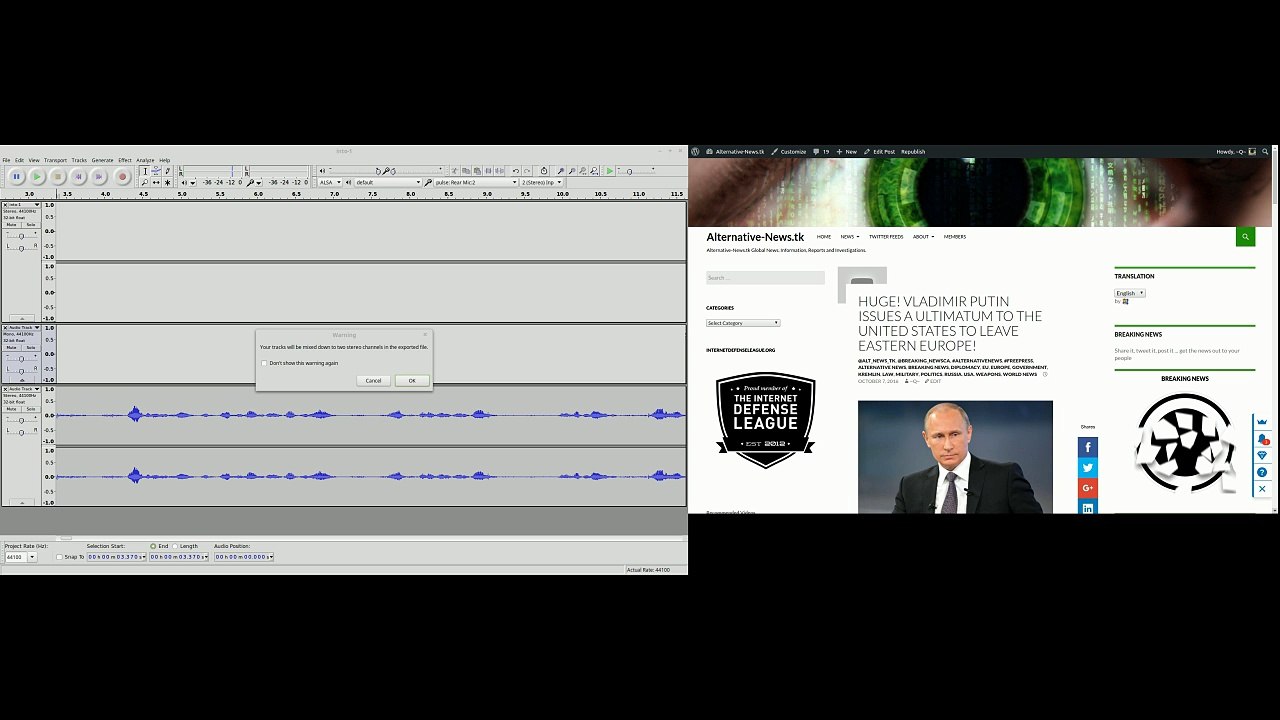Mute the bottom stereo Audio Track
This screenshot has height=720, width=1280.
12,409
